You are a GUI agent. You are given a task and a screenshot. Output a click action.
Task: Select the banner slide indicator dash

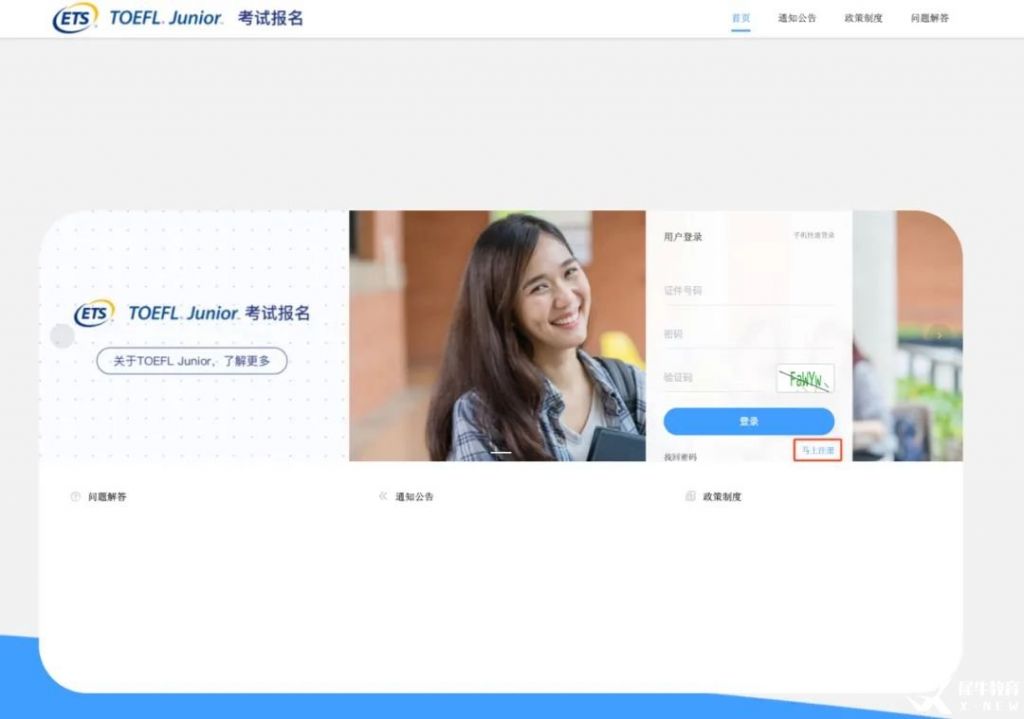coord(501,452)
